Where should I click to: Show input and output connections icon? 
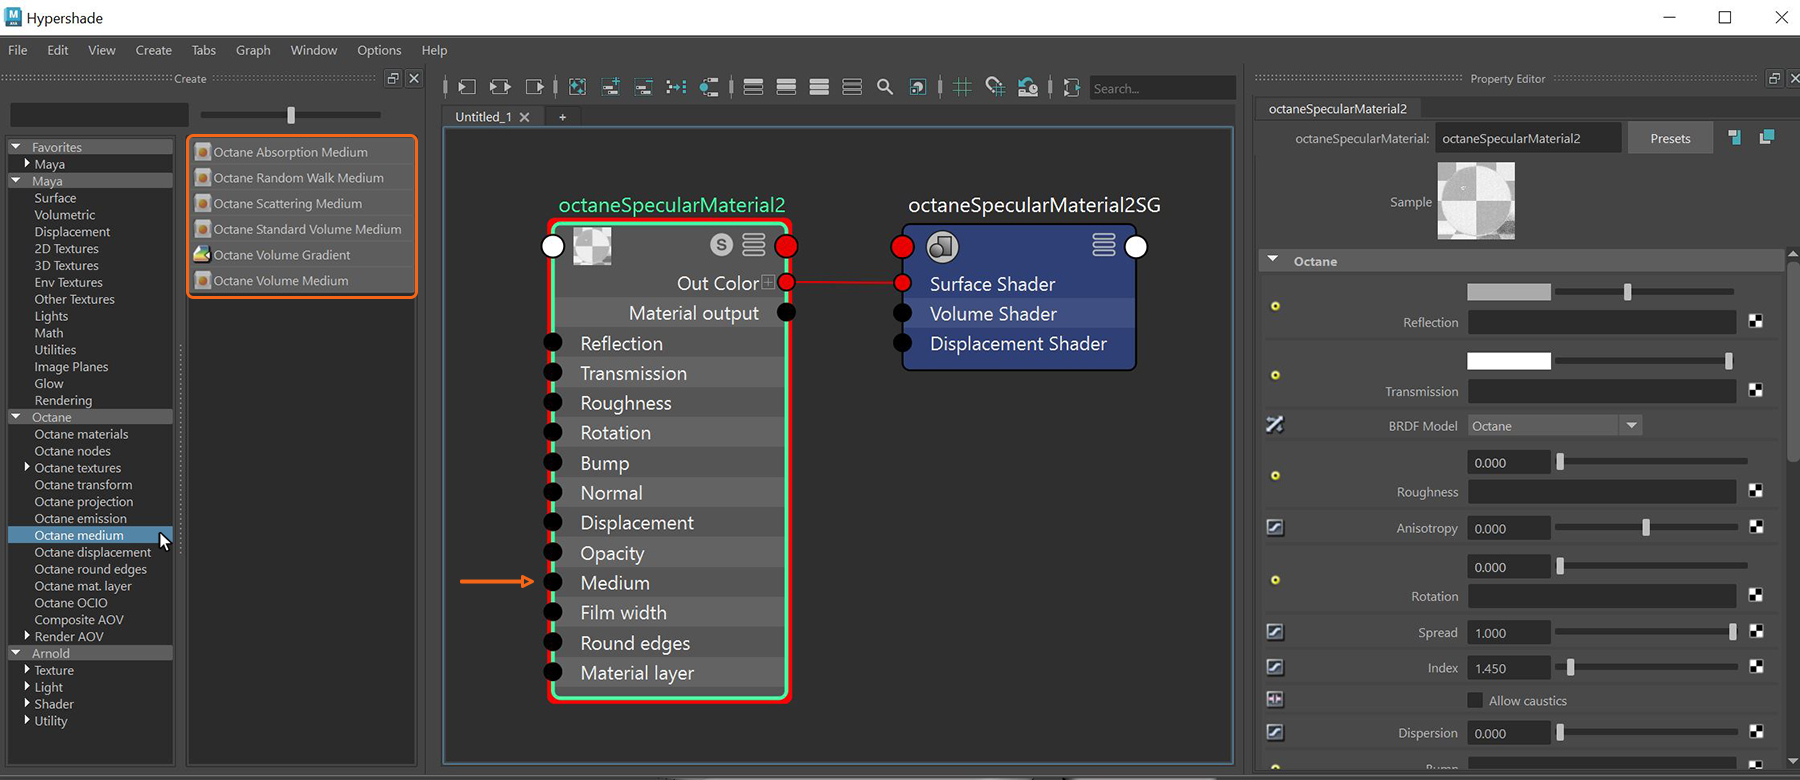(x=501, y=88)
